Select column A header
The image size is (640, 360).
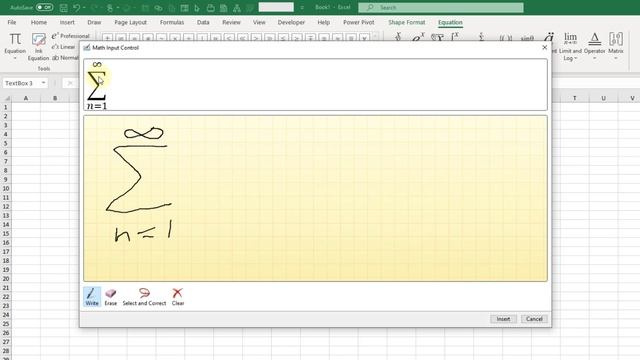tap(26, 98)
